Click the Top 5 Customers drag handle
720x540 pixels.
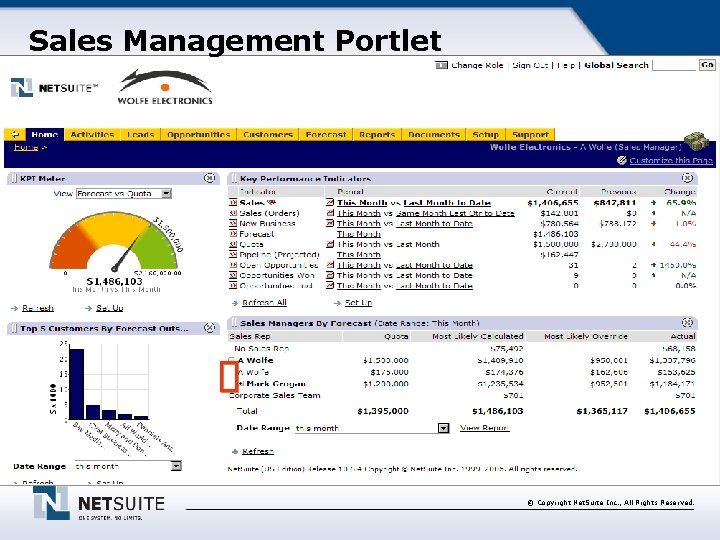tap(14, 328)
